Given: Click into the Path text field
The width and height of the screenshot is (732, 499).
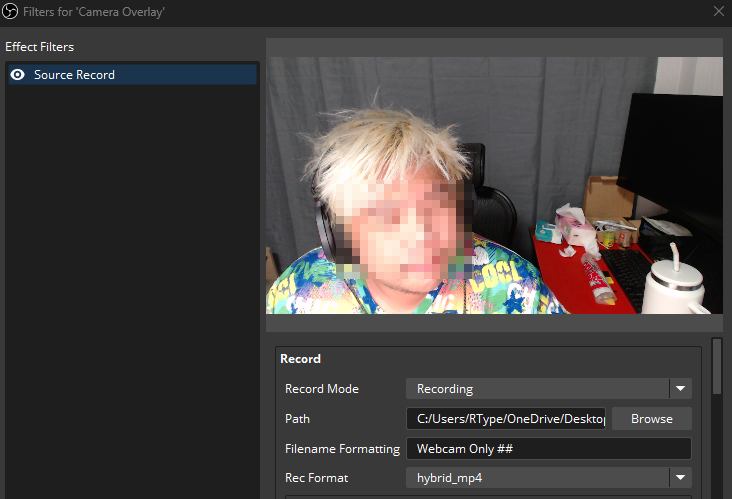Looking at the screenshot, I should coord(507,419).
